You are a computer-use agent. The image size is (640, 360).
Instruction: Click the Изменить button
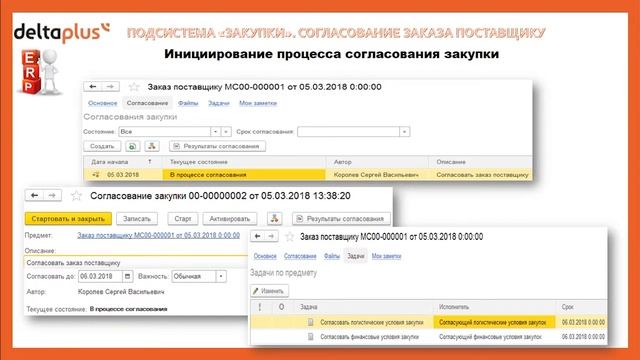coord(269,291)
